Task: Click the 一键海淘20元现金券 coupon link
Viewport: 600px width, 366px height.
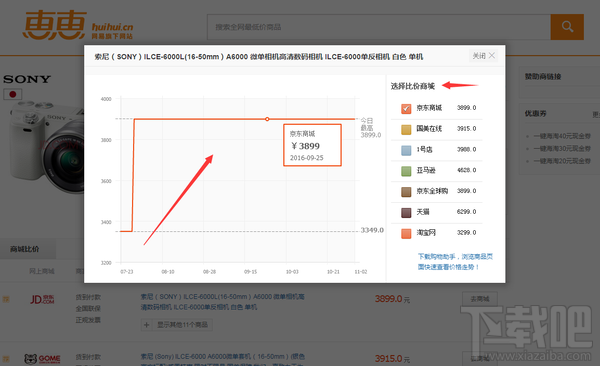Action: click(562, 161)
